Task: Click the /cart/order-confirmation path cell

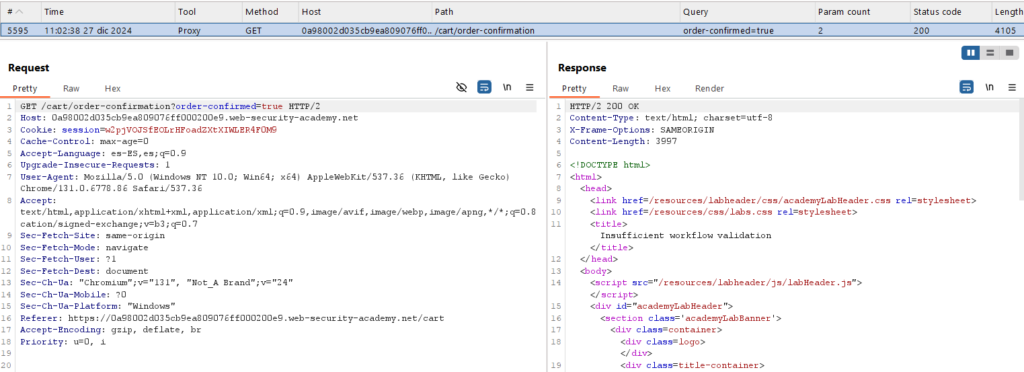Action: point(485,31)
